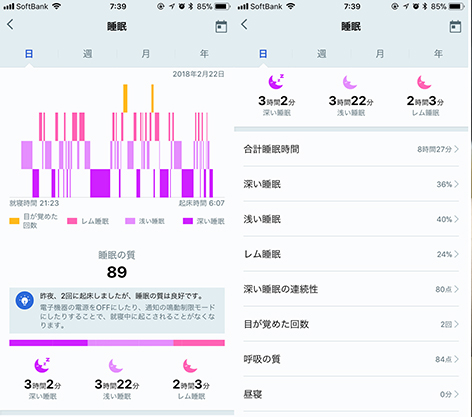
Task: Tap the orange awake legend swatch
Action: (14, 221)
